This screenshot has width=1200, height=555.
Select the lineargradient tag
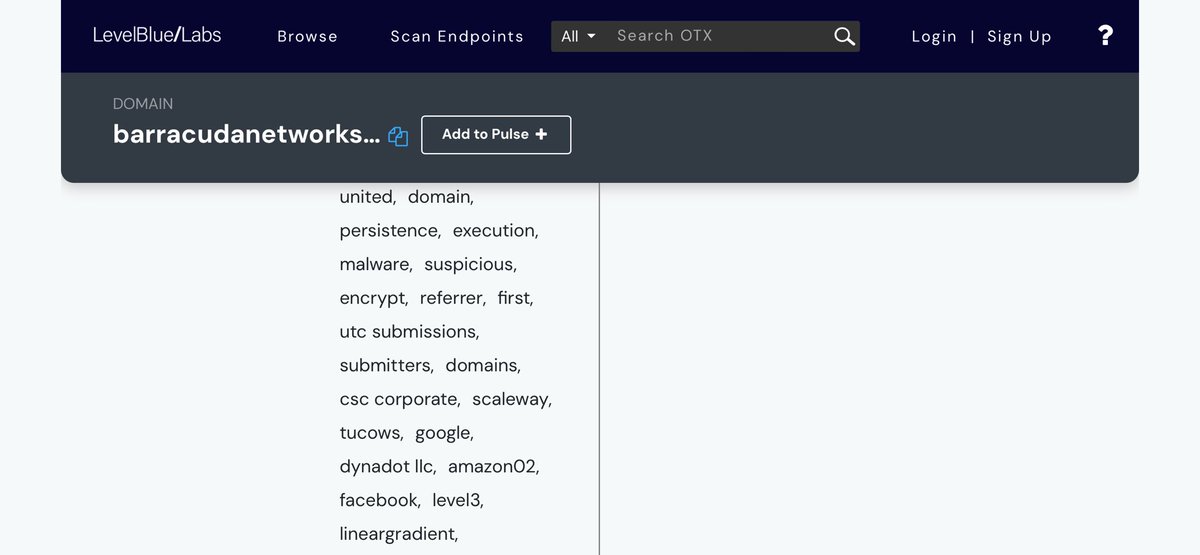[x=398, y=534]
